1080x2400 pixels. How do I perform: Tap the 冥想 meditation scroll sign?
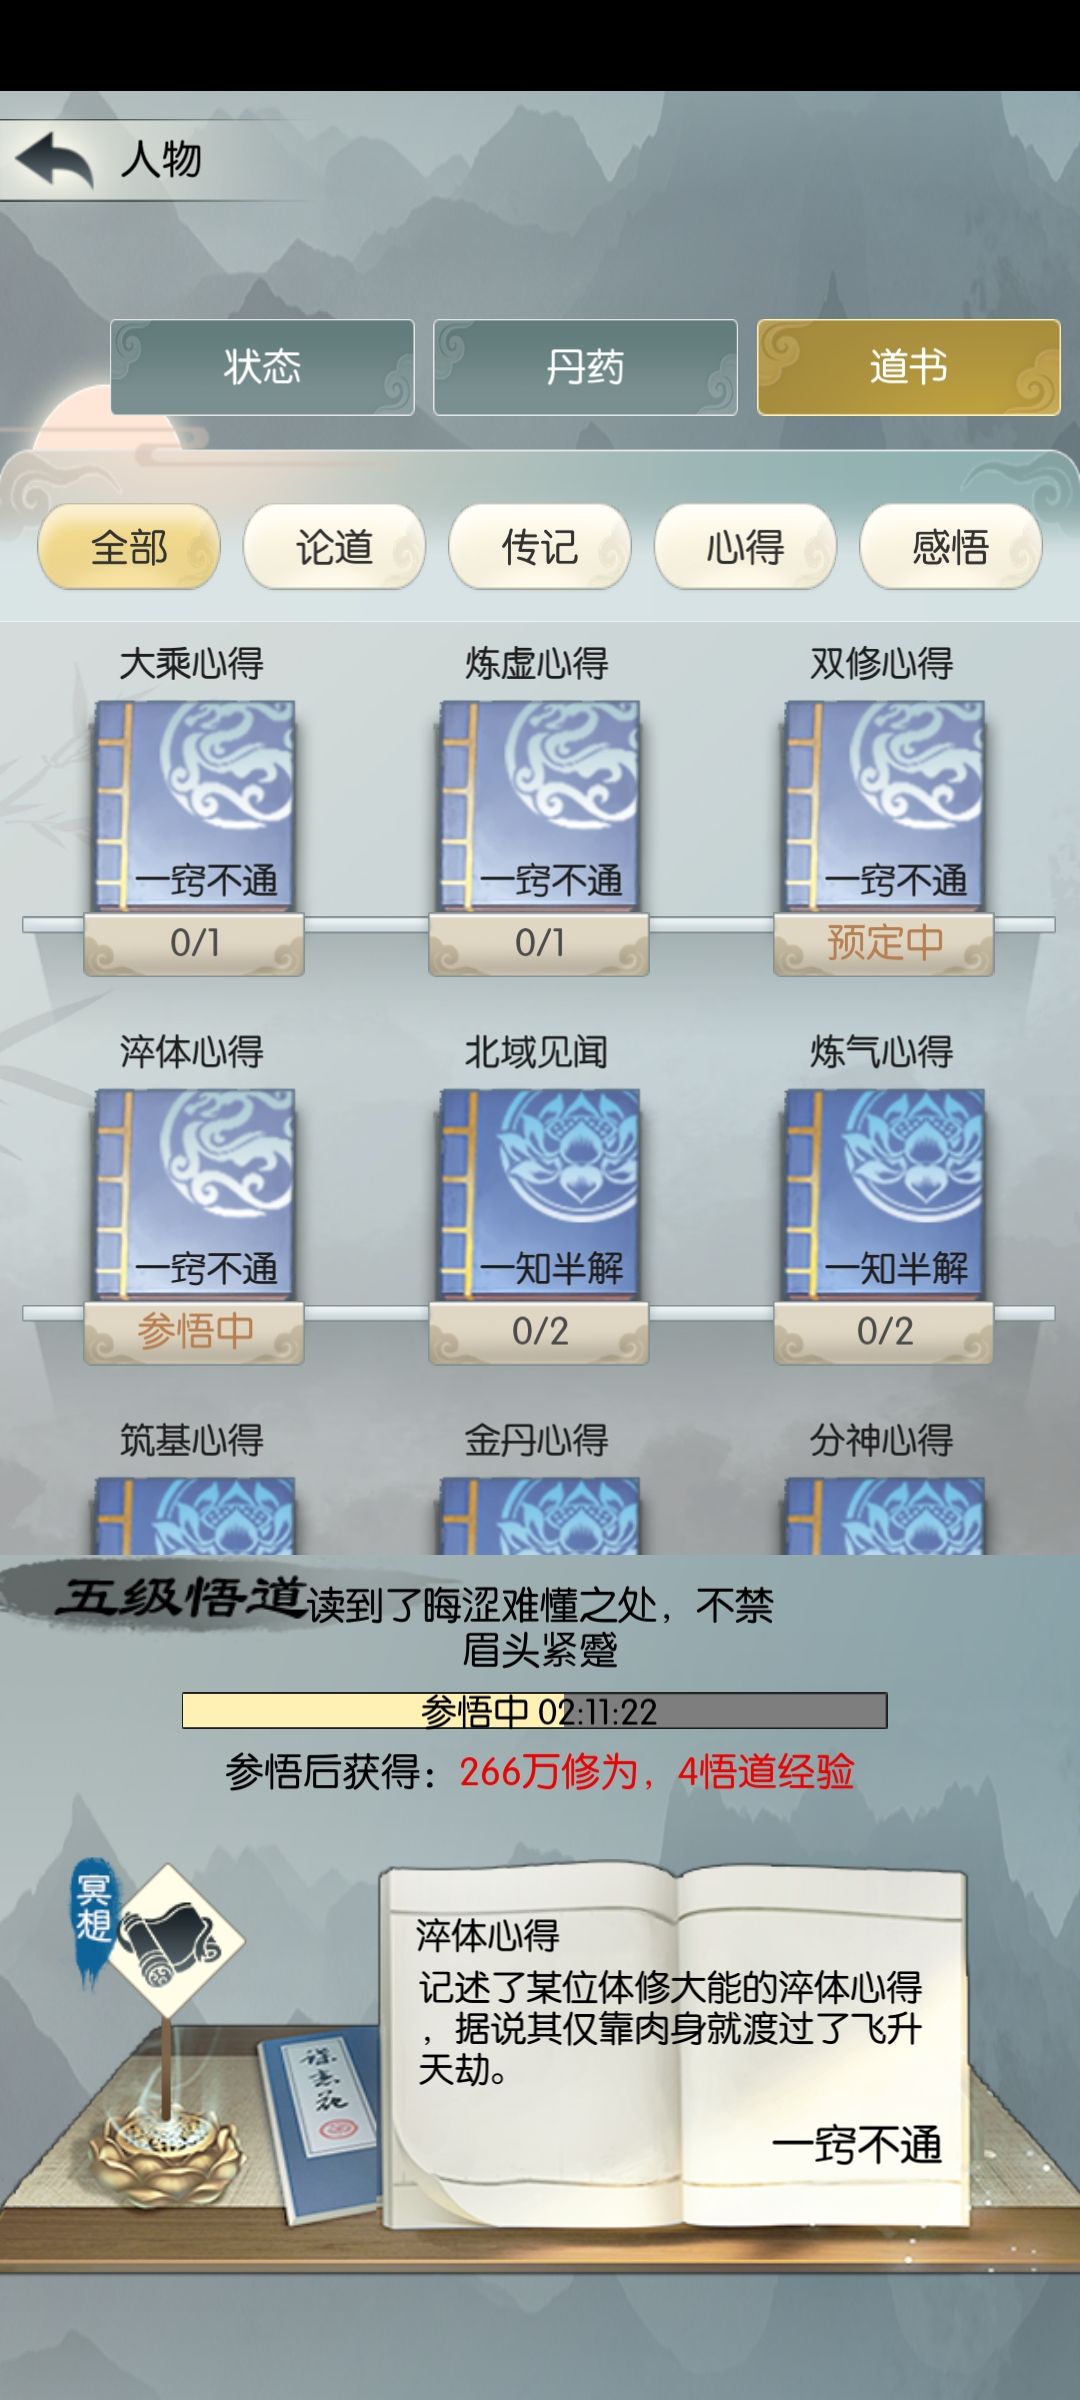tap(160, 1925)
